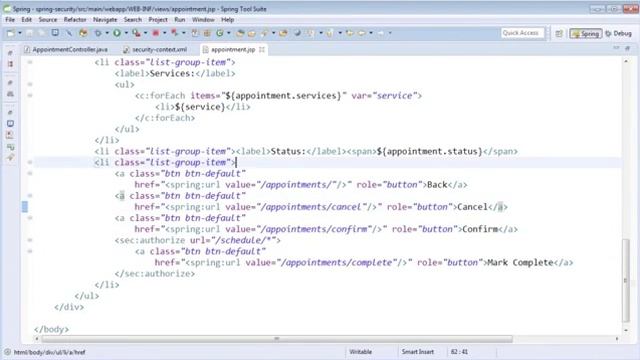The height and width of the screenshot is (360, 640).
Task: Click breadcrumb html/body/div/ul/li/a/href in status bar
Action: tap(49, 352)
